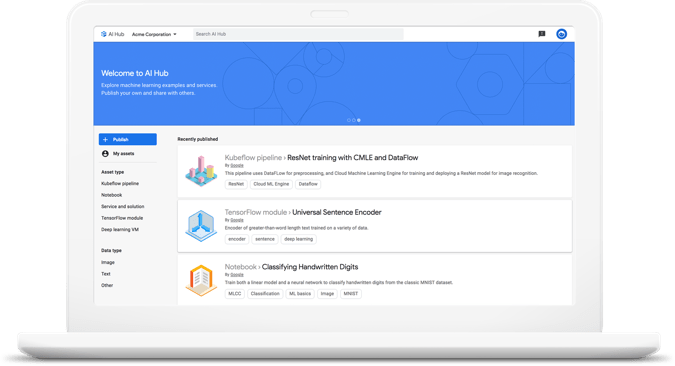
Task: Select the second banner carousel dot
Action: pyautogui.click(x=354, y=120)
